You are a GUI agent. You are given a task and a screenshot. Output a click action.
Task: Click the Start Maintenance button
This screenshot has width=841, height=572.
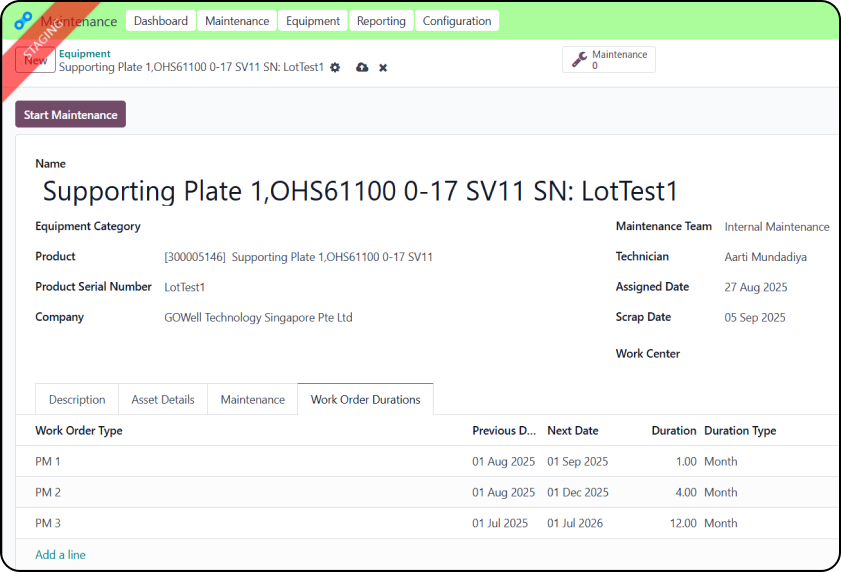point(70,115)
